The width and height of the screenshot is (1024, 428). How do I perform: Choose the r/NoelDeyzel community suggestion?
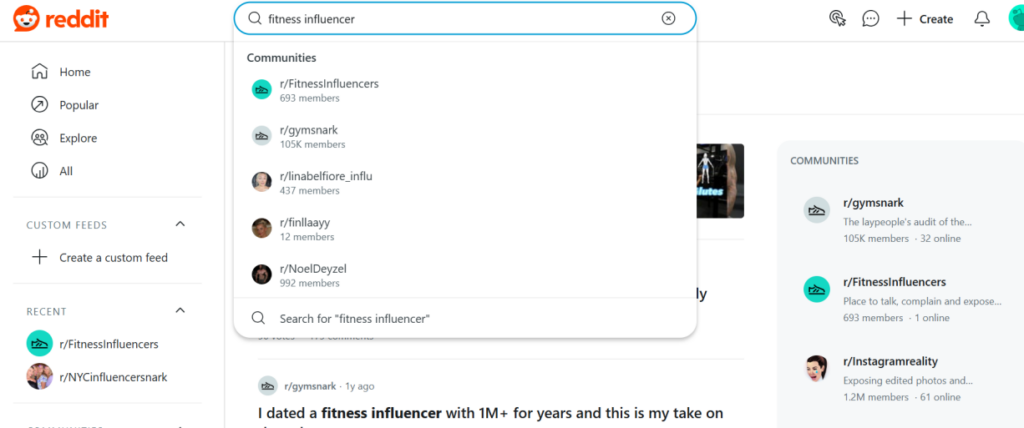[x=464, y=275]
